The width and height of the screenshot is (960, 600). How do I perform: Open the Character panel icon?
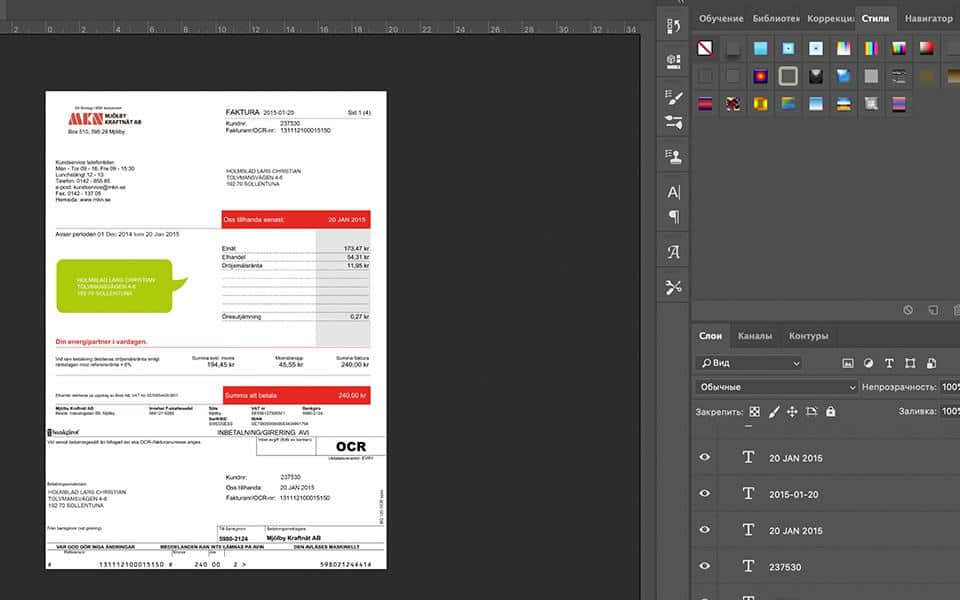coord(673,192)
